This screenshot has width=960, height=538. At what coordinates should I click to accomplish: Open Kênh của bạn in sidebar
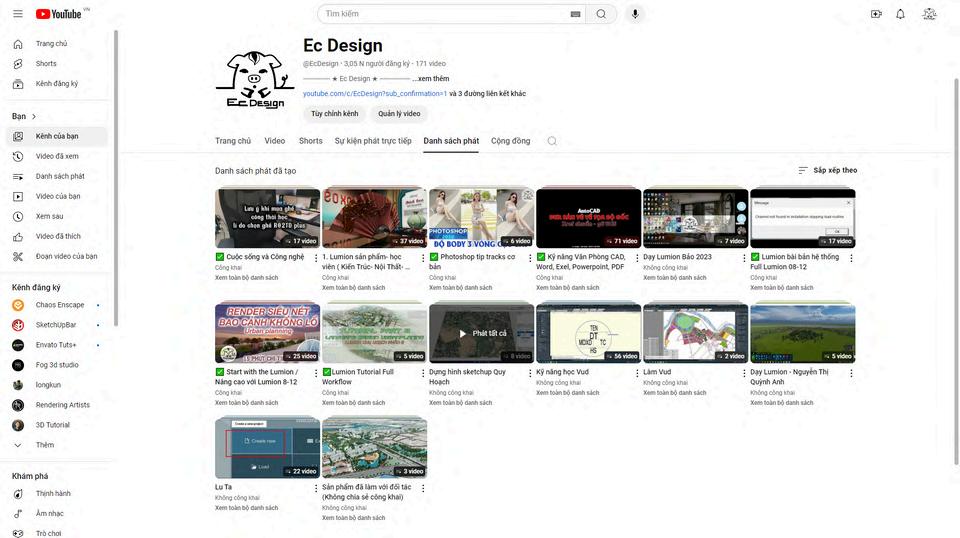[57, 136]
